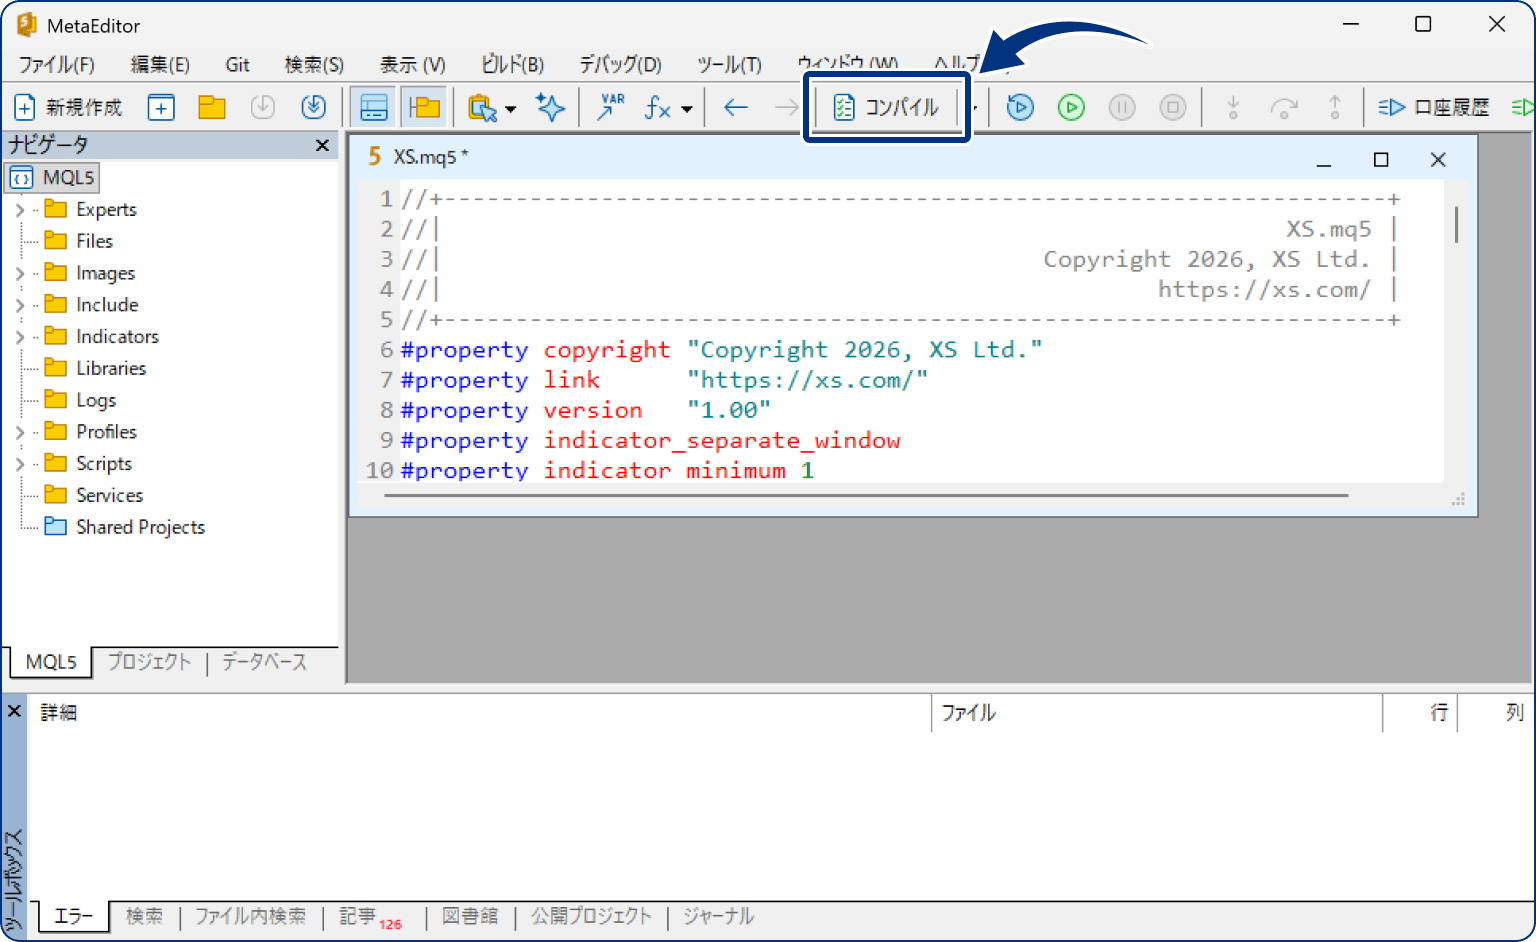Click the new window plus icon
The image size is (1536, 942).
pyautogui.click(x=161, y=107)
